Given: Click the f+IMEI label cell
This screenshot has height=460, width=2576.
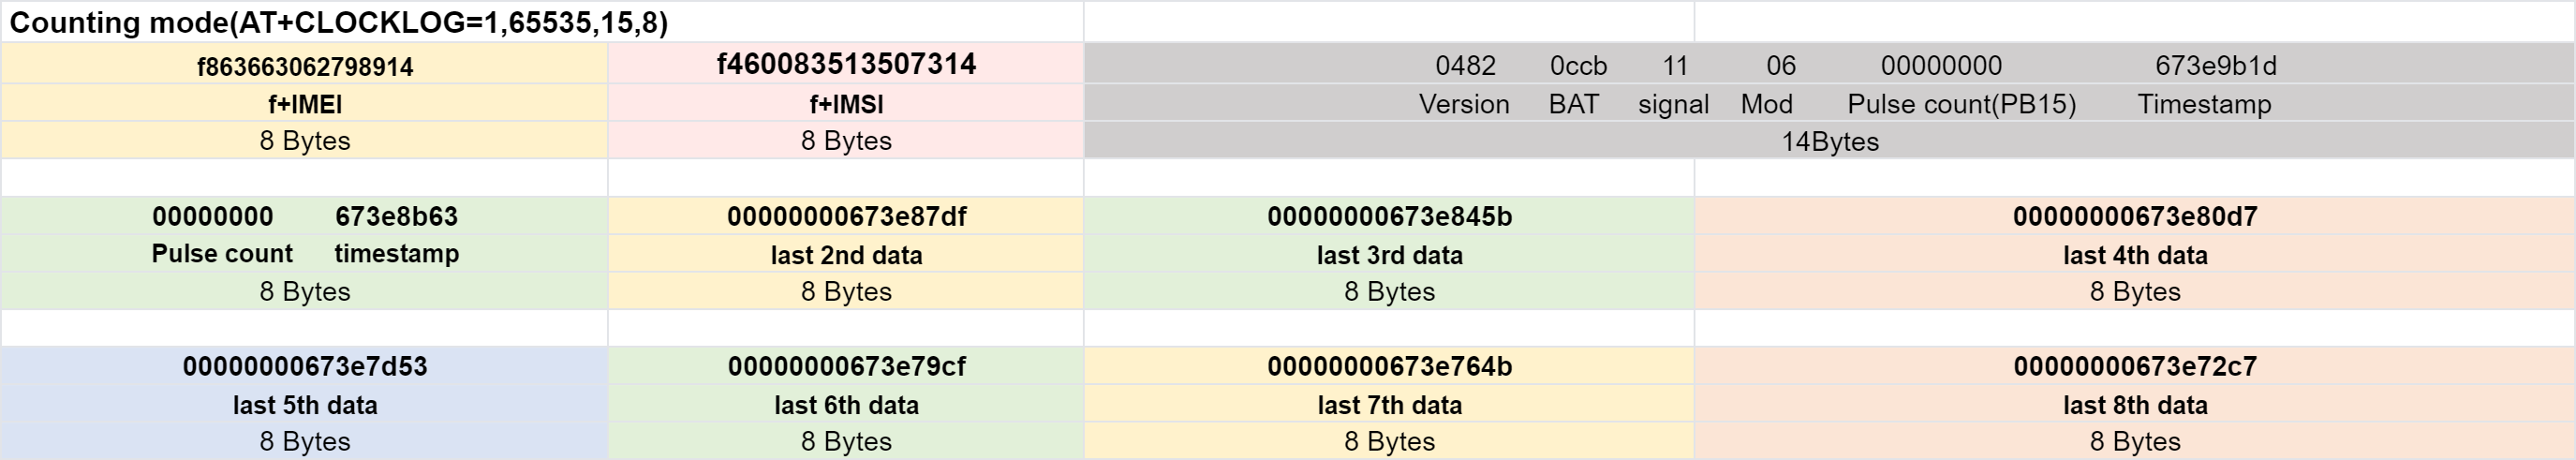Looking at the screenshot, I should pyautogui.click(x=305, y=104).
